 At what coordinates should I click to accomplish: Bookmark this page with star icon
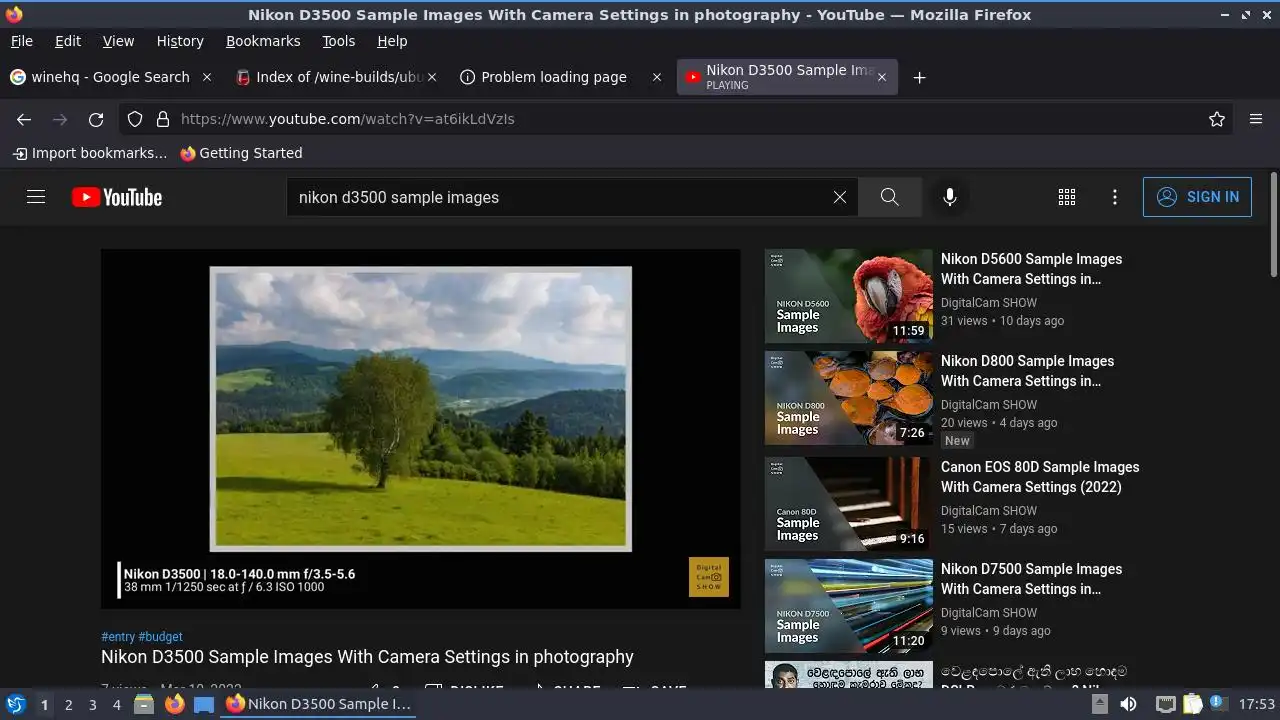click(1217, 119)
